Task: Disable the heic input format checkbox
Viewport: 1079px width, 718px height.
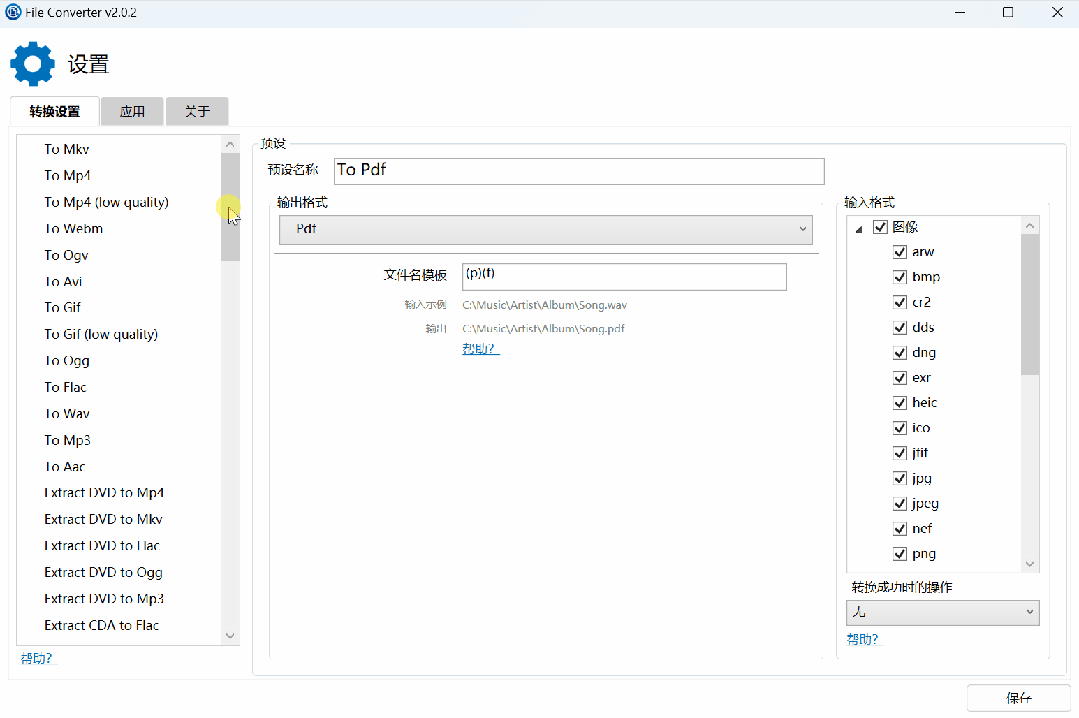Action: click(x=900, y=403)
